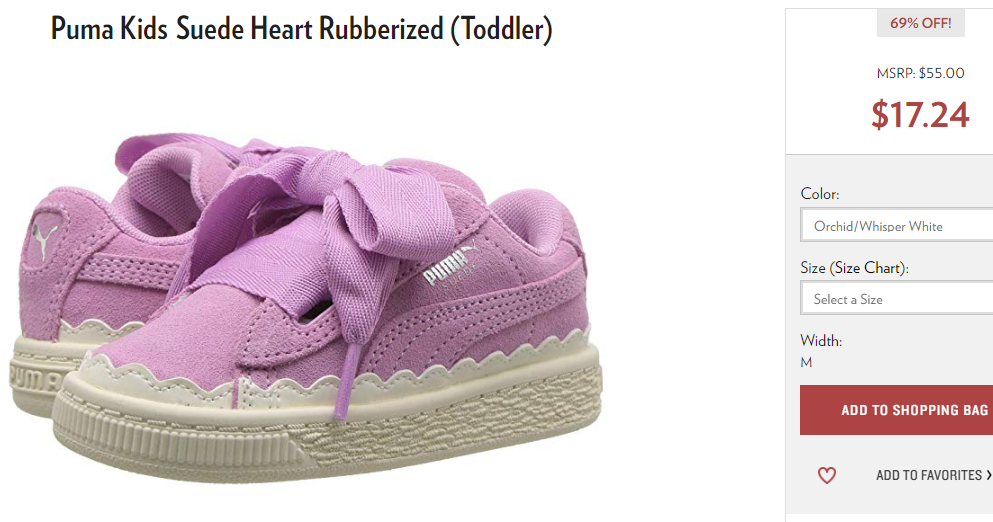Click the product title Puma Kids Suede Heart
Viewport: 993px width, 522px height.
301,29
